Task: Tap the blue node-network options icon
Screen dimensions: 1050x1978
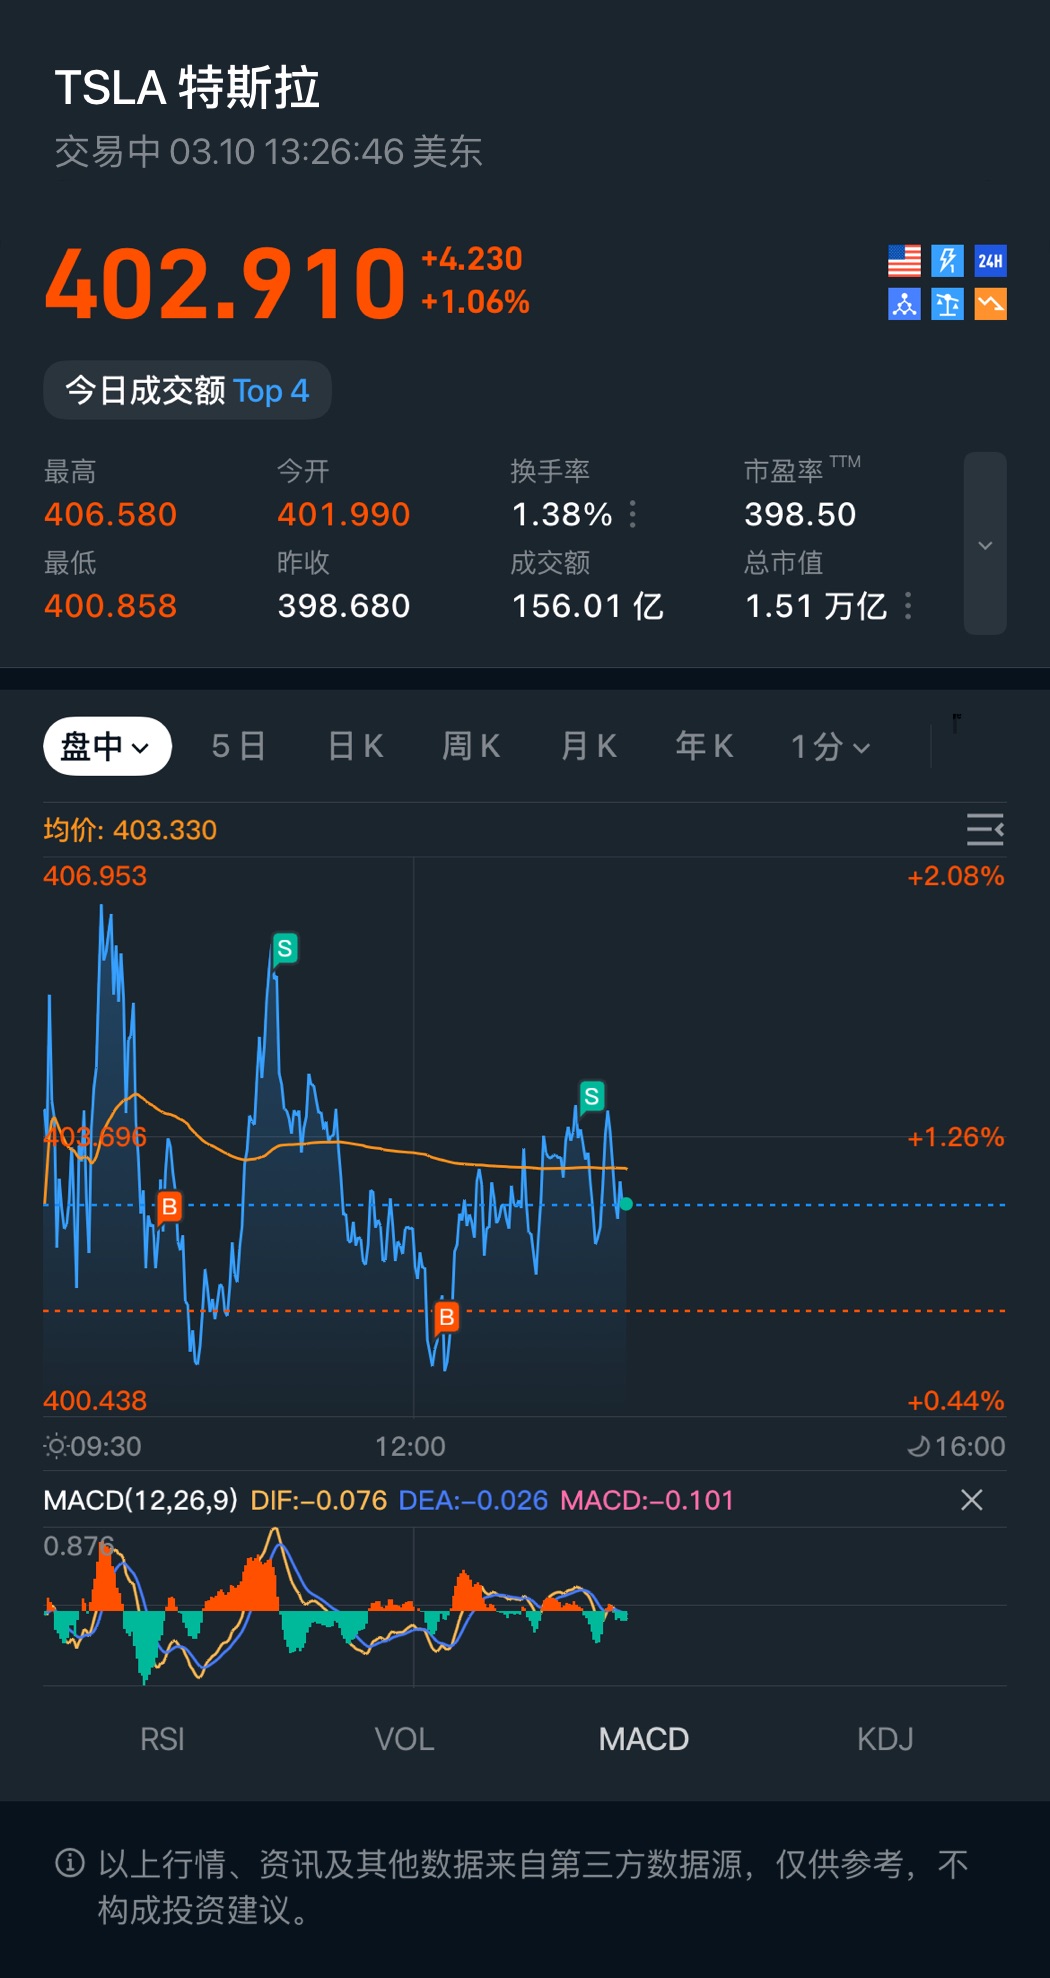Action: tap(904, 304)
